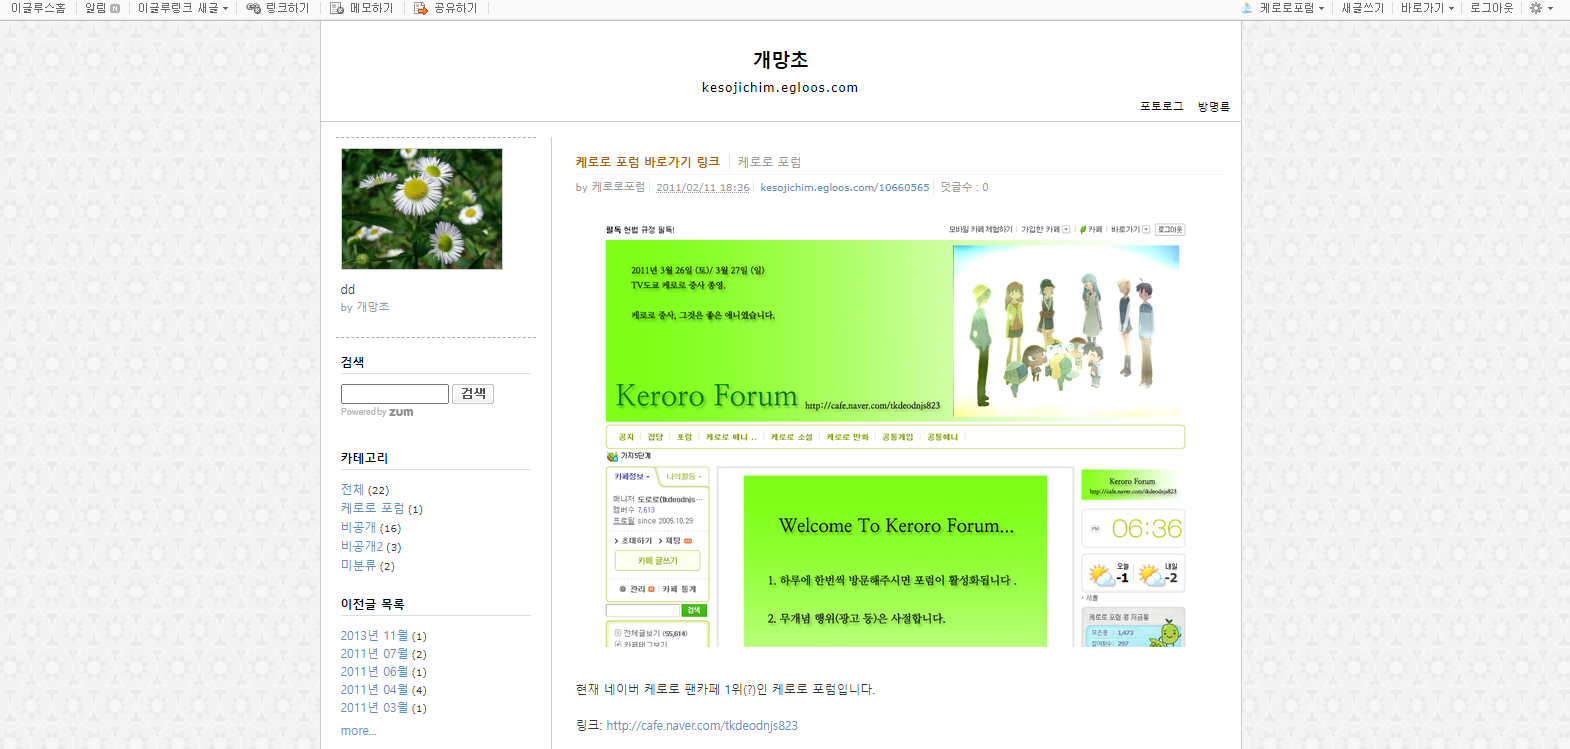Viewport: 1570px width, 749px height.
Task: Click the daisy flower profile photo
Action: click(x=422, y=209)
